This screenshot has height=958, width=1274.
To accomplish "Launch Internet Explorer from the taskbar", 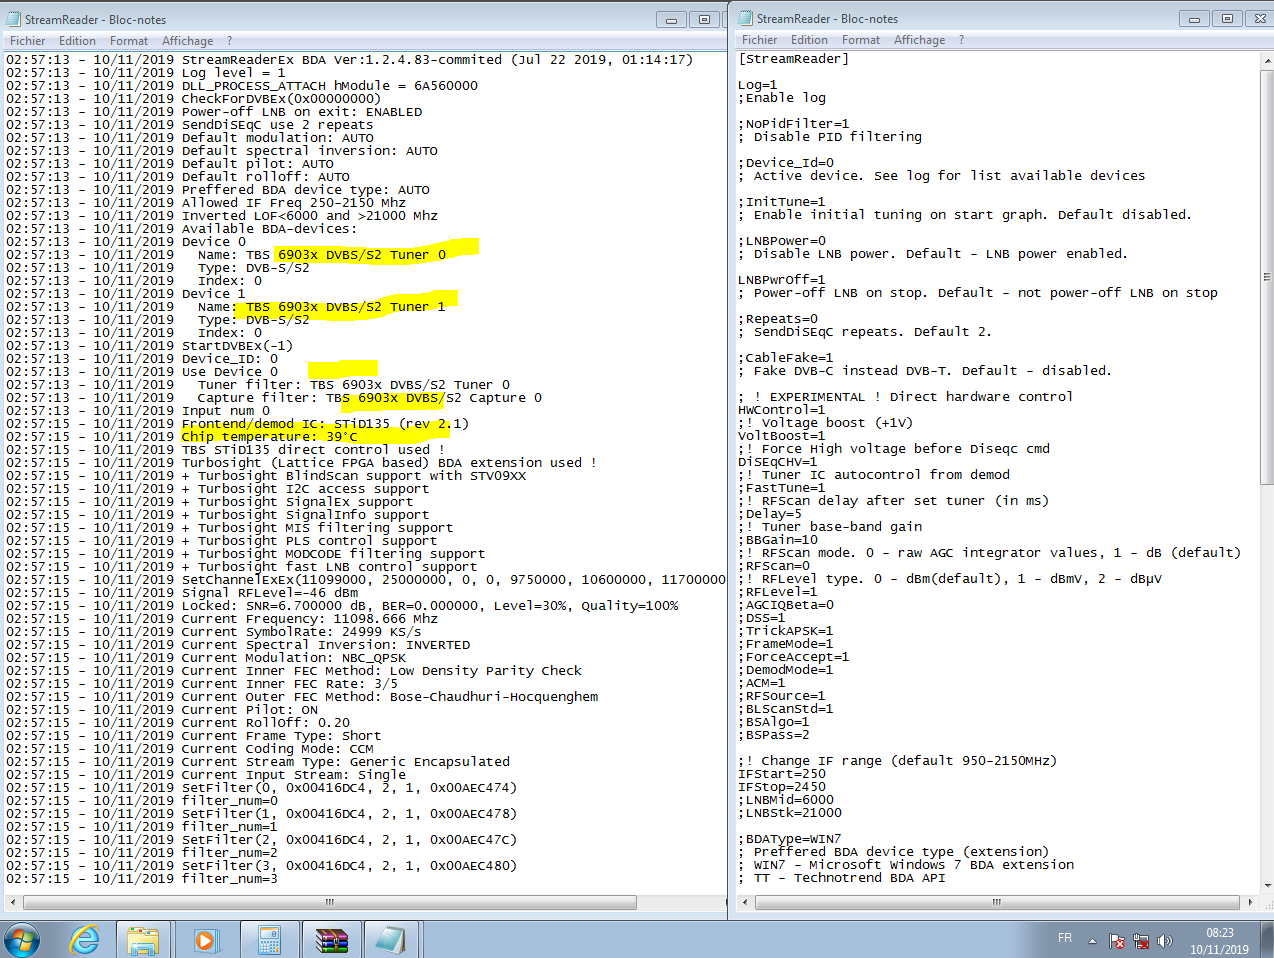I will click(x=85, y=941).
